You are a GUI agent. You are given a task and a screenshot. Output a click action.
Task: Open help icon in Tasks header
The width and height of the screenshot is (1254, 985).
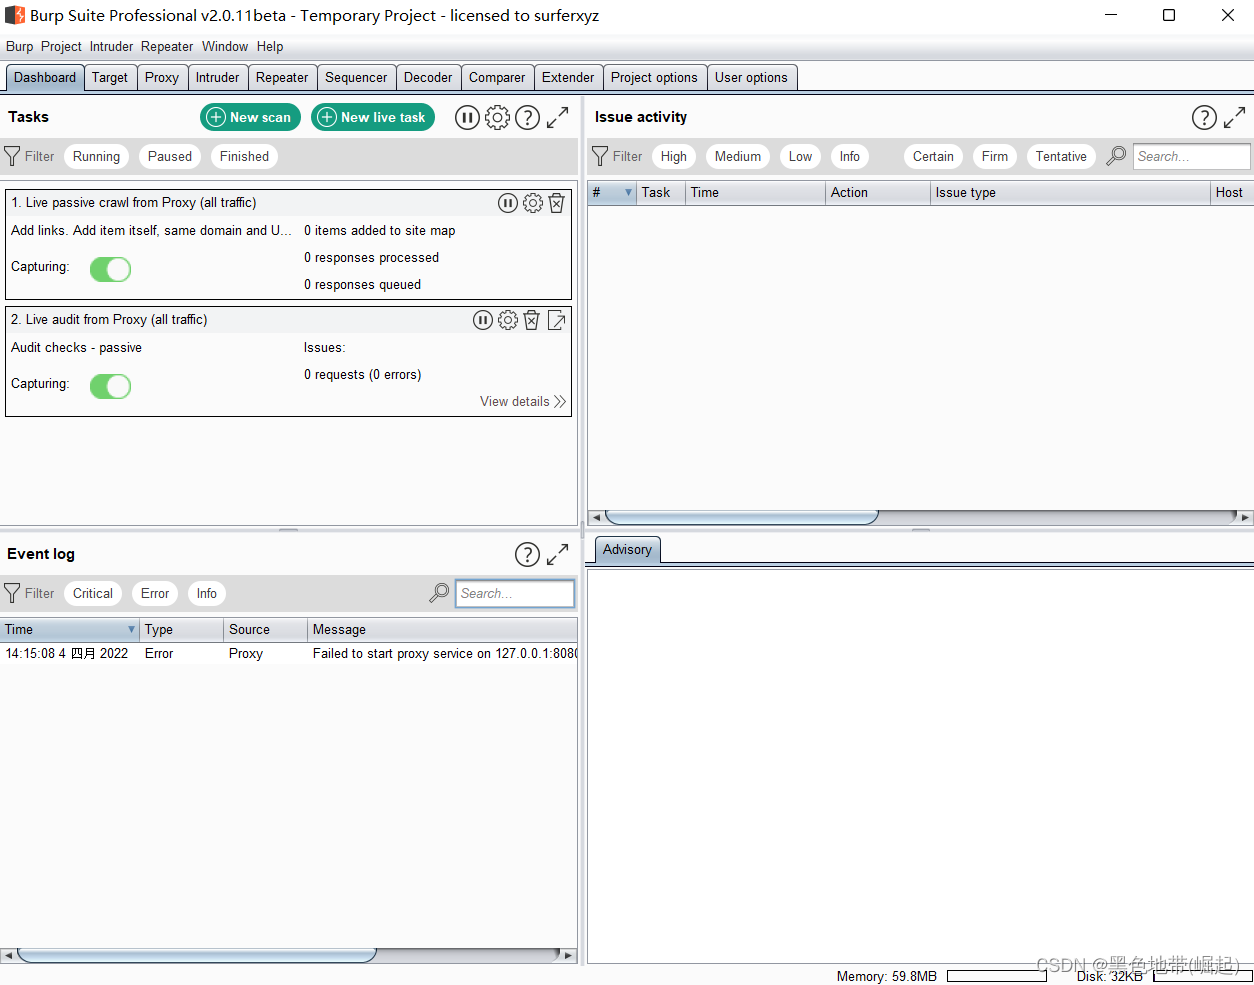tap(527, 117)
